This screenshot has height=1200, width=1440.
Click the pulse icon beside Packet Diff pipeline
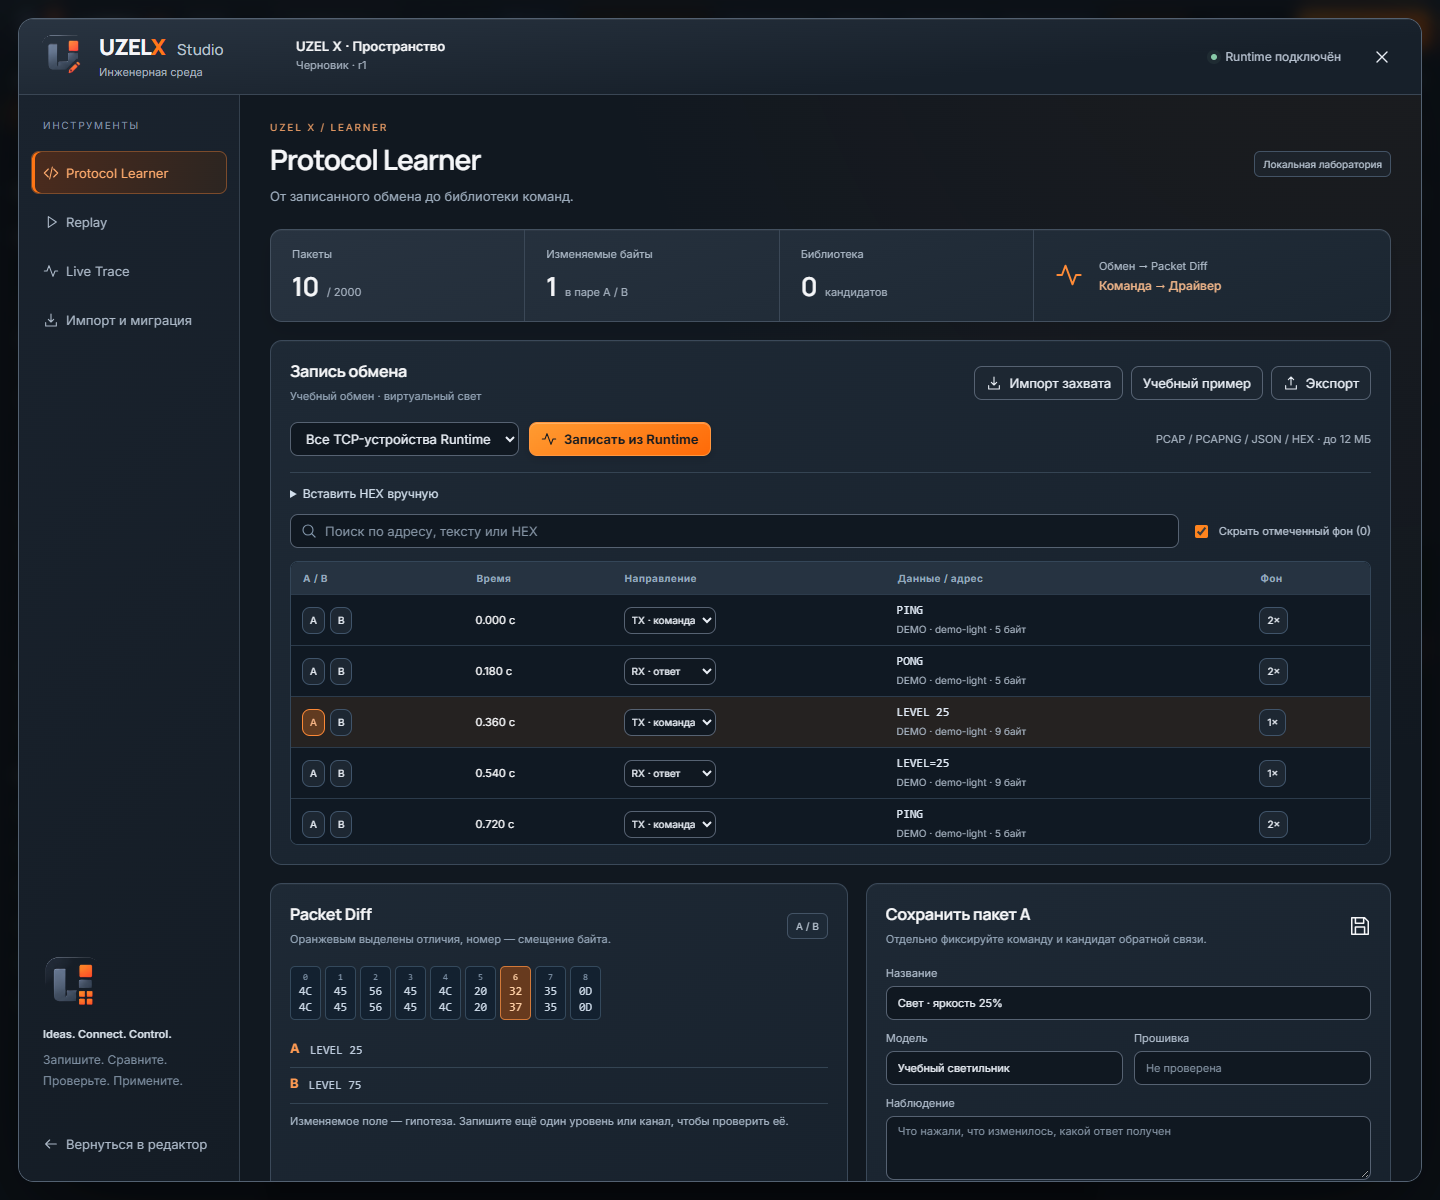tap(1069, 275)
